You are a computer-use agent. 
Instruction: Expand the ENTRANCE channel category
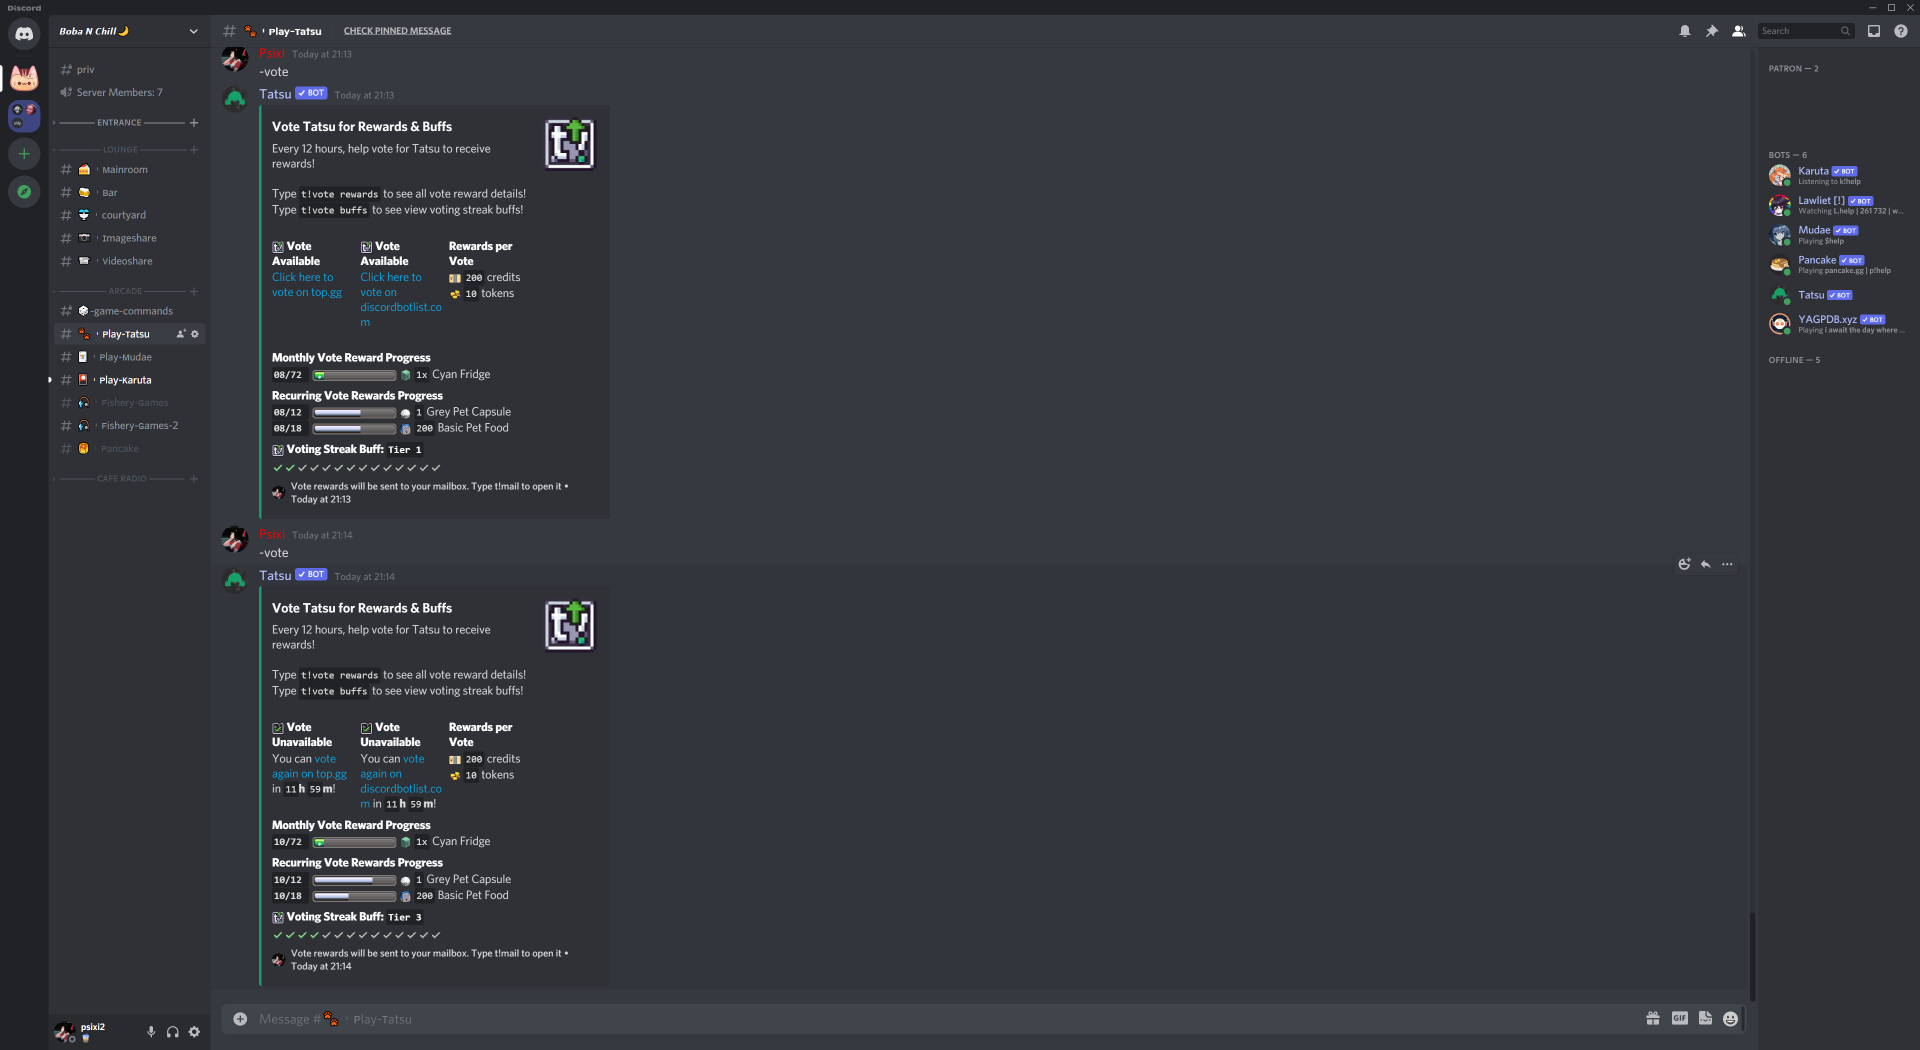[119, 123]
